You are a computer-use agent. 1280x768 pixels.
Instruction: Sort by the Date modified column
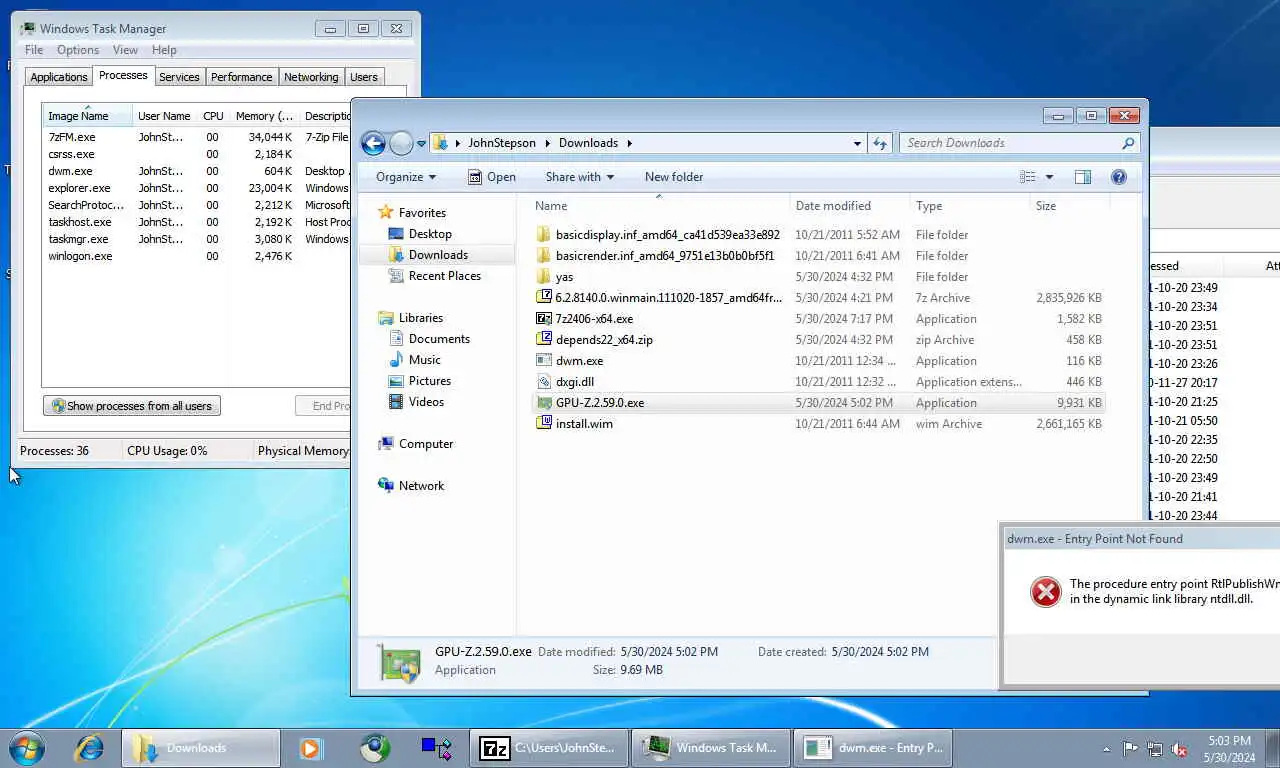point(849,206)
